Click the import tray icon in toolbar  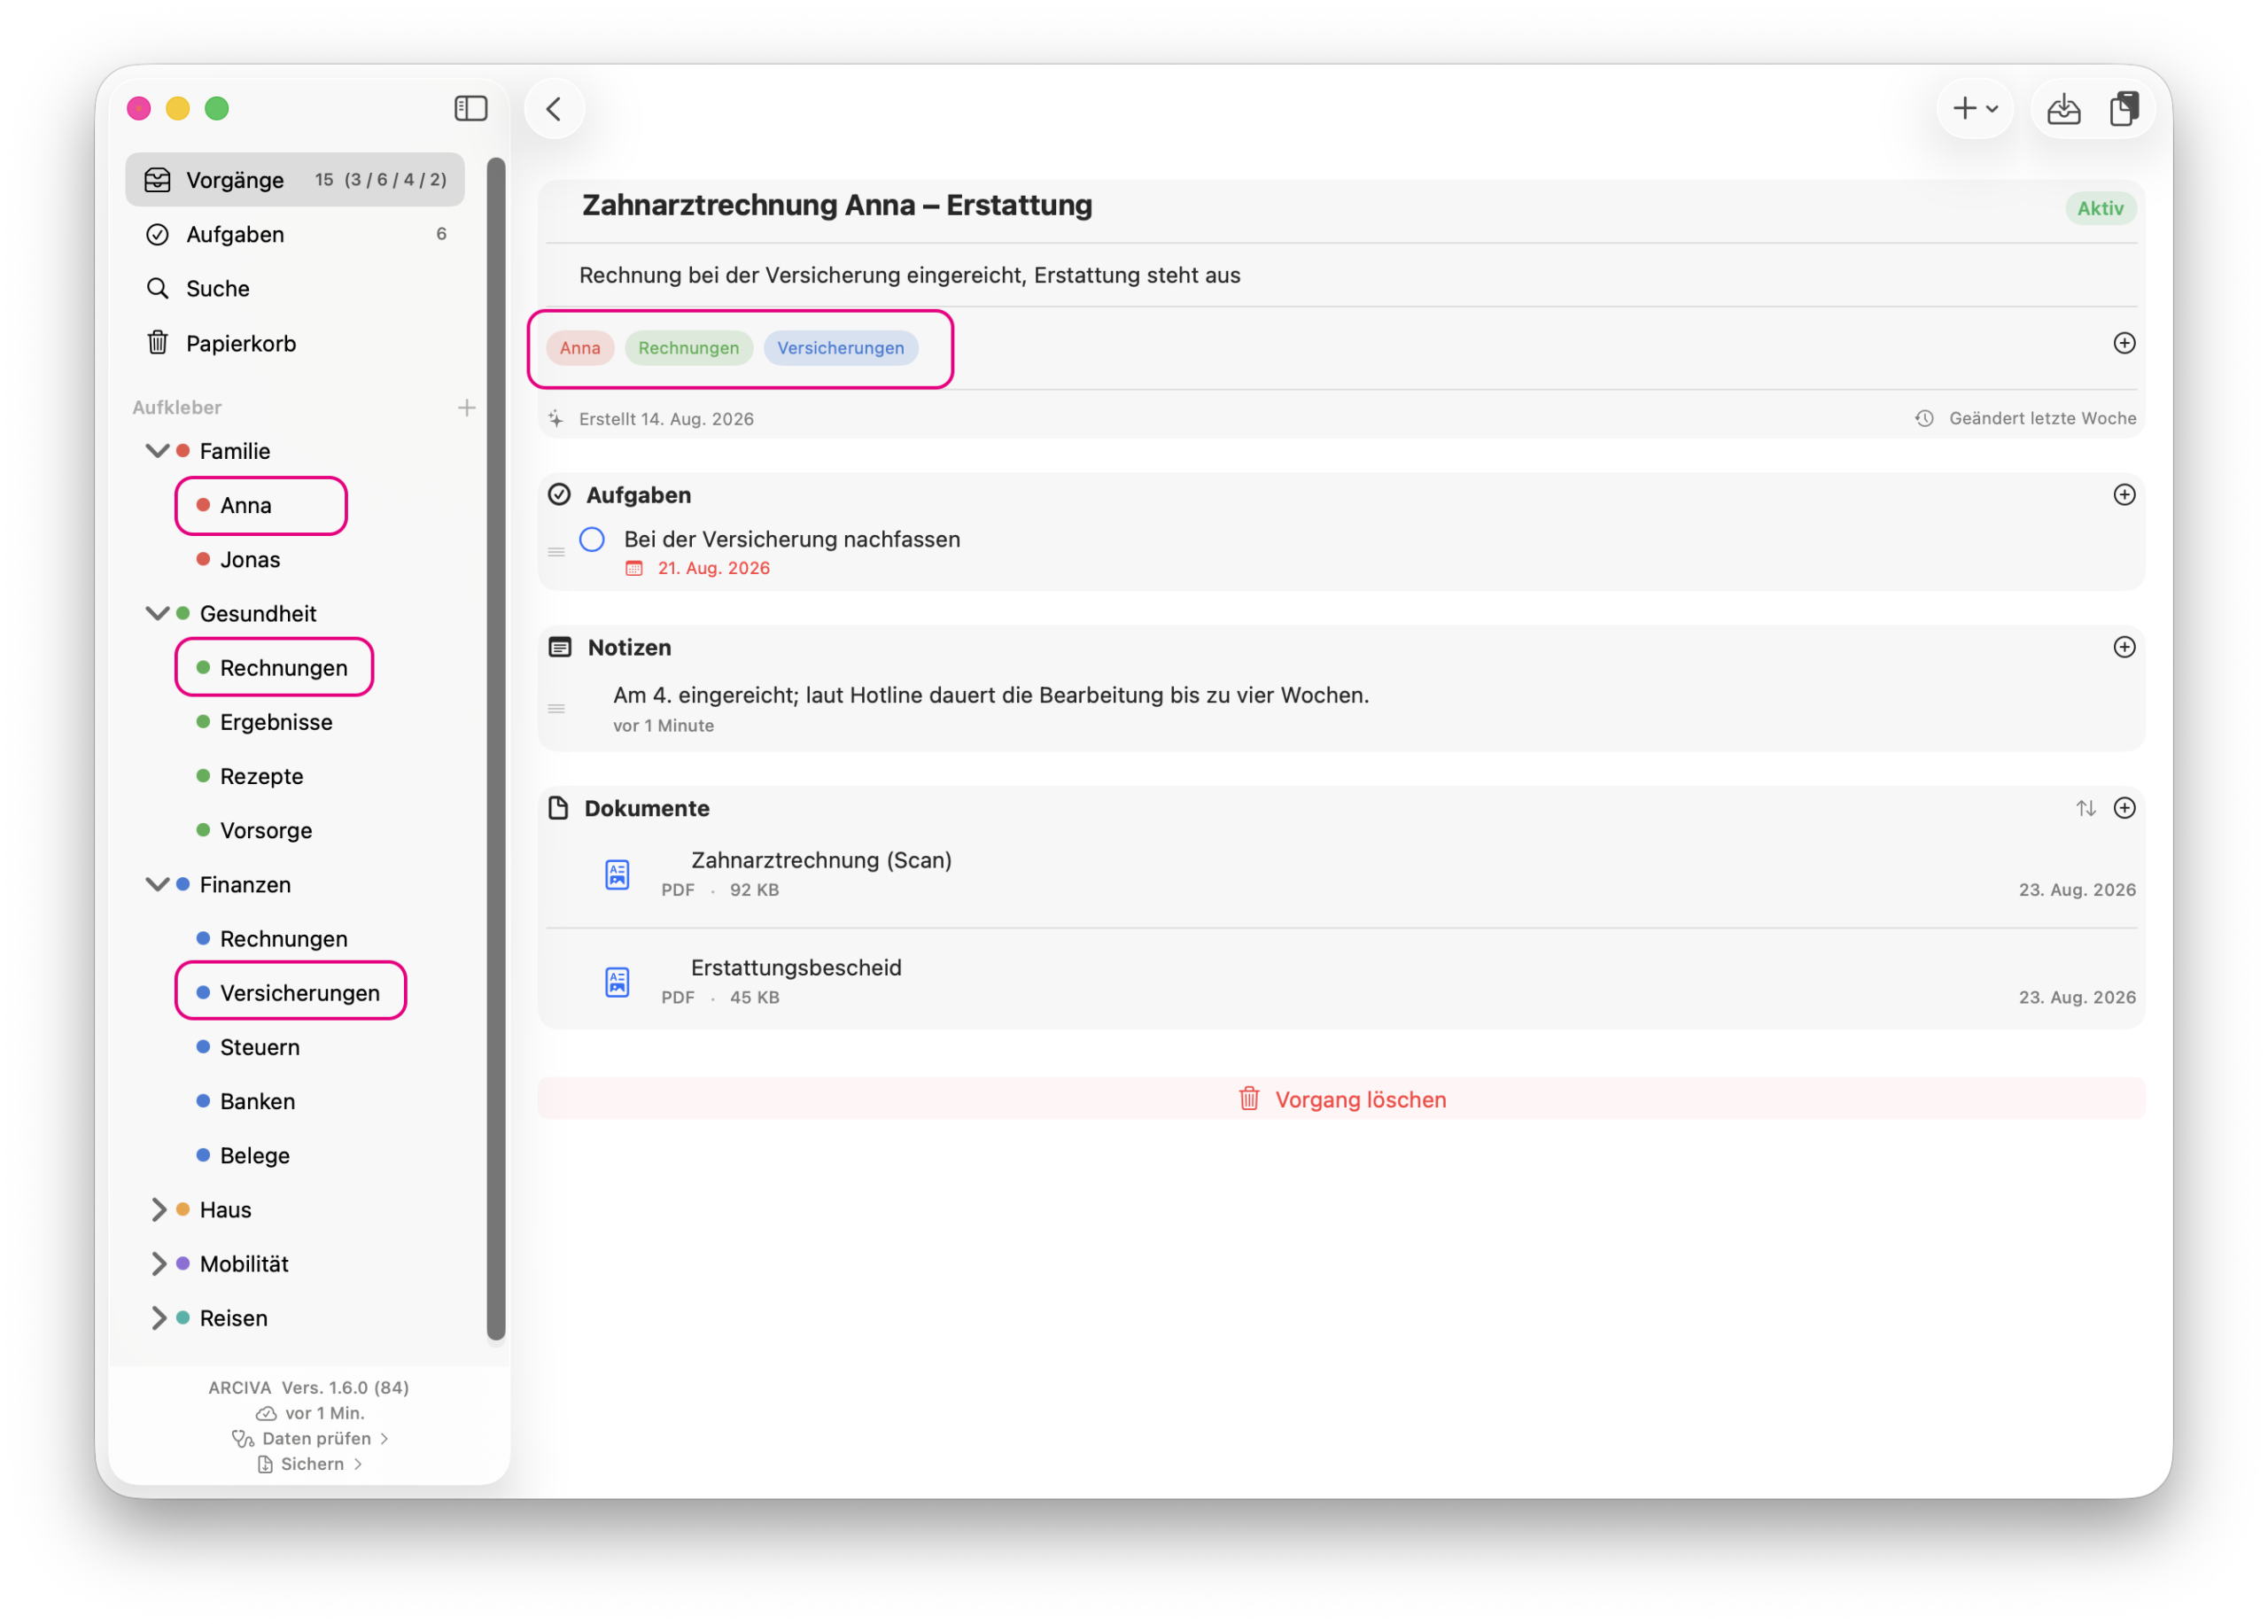point(2063,108)
